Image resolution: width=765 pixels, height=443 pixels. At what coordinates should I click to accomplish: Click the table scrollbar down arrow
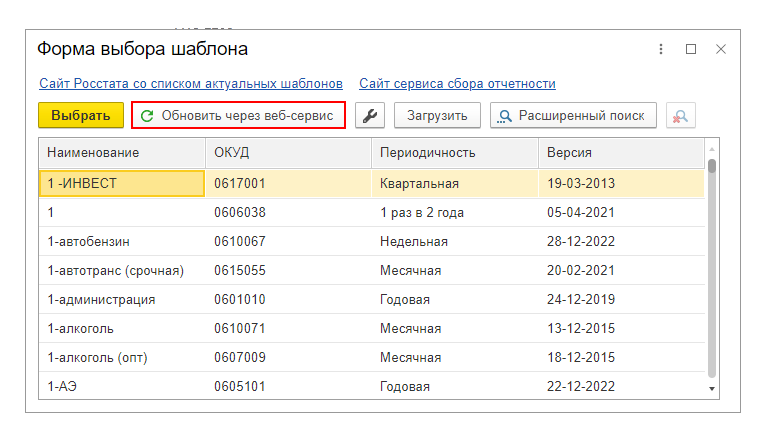click(712, 389)
